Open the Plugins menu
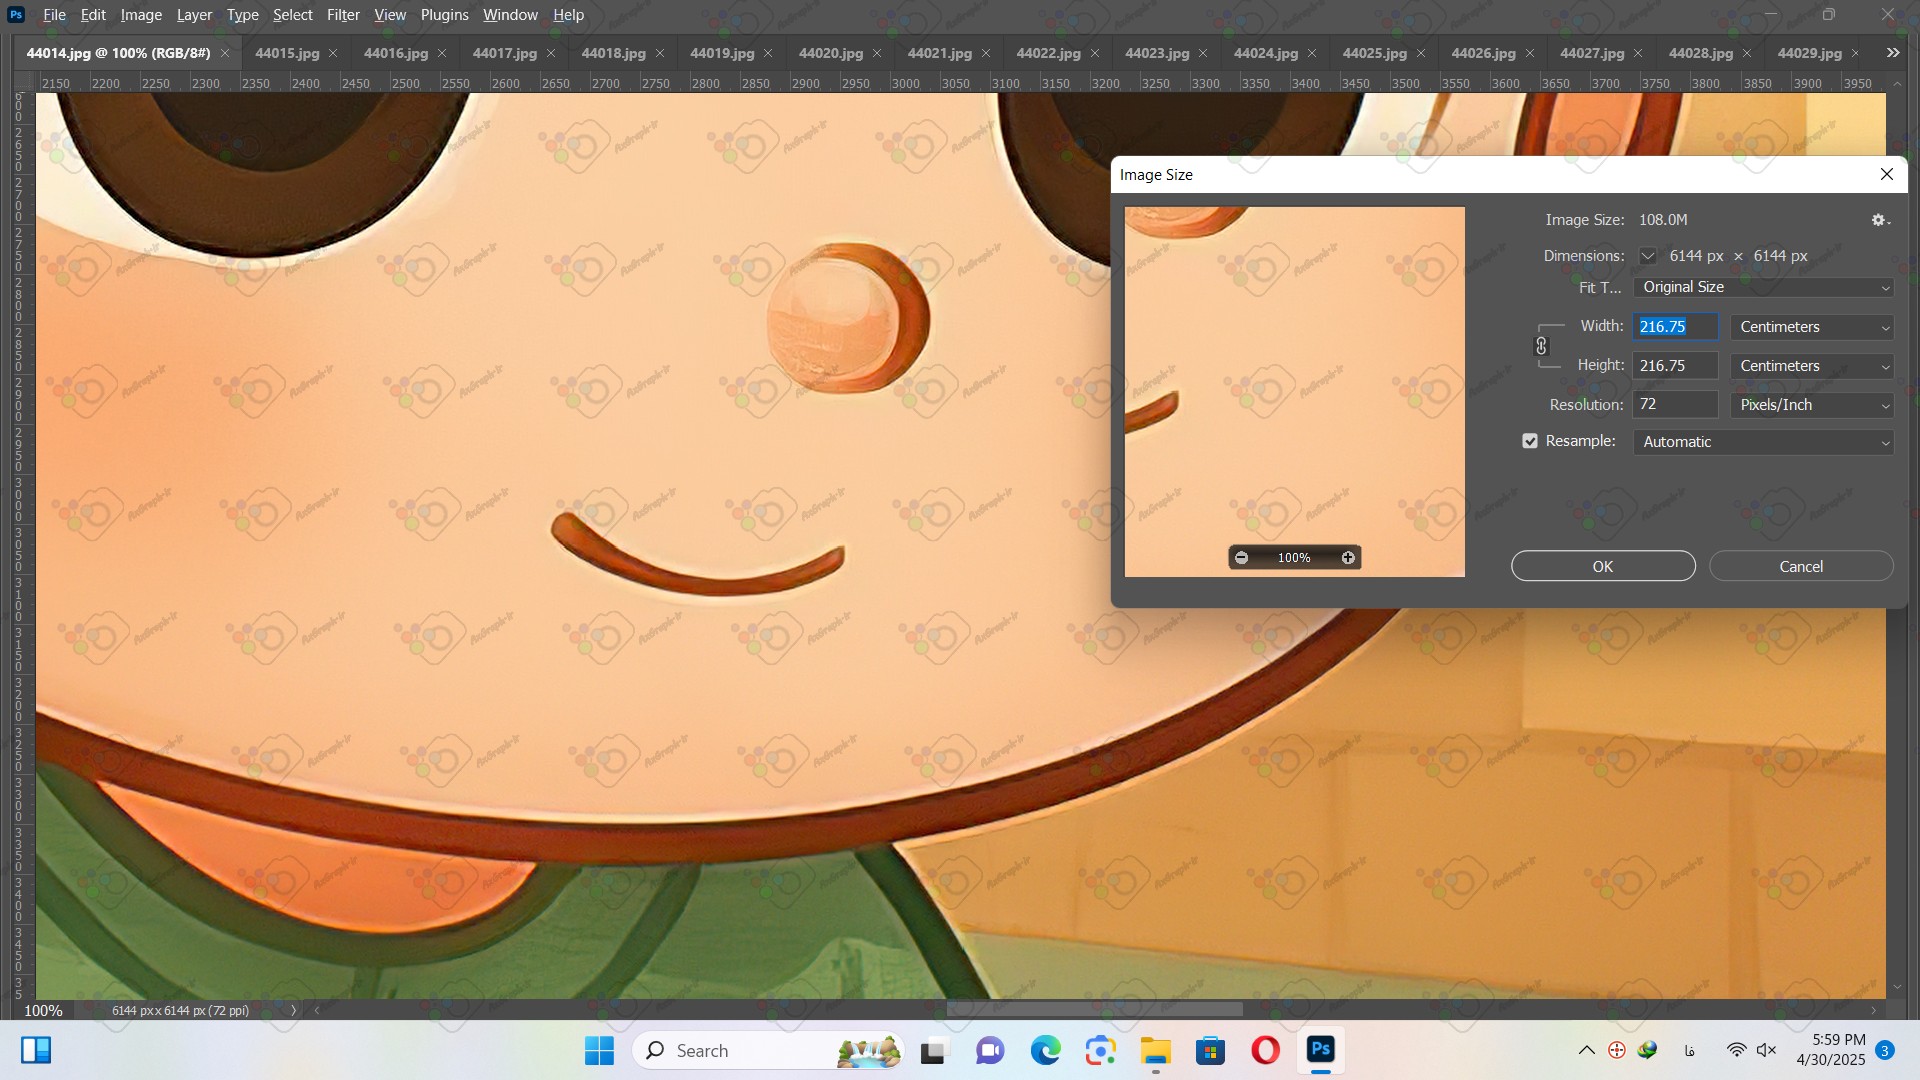Viewport: 1920px width, 1080px height. click(444, 15)
